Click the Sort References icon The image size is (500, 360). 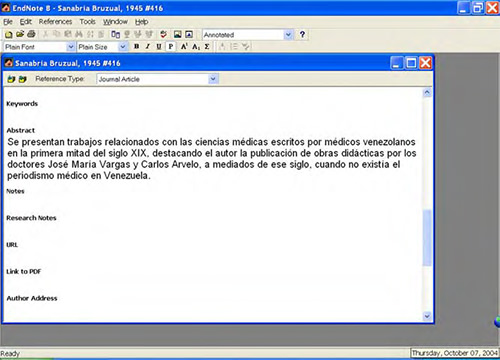click(90, 34)
